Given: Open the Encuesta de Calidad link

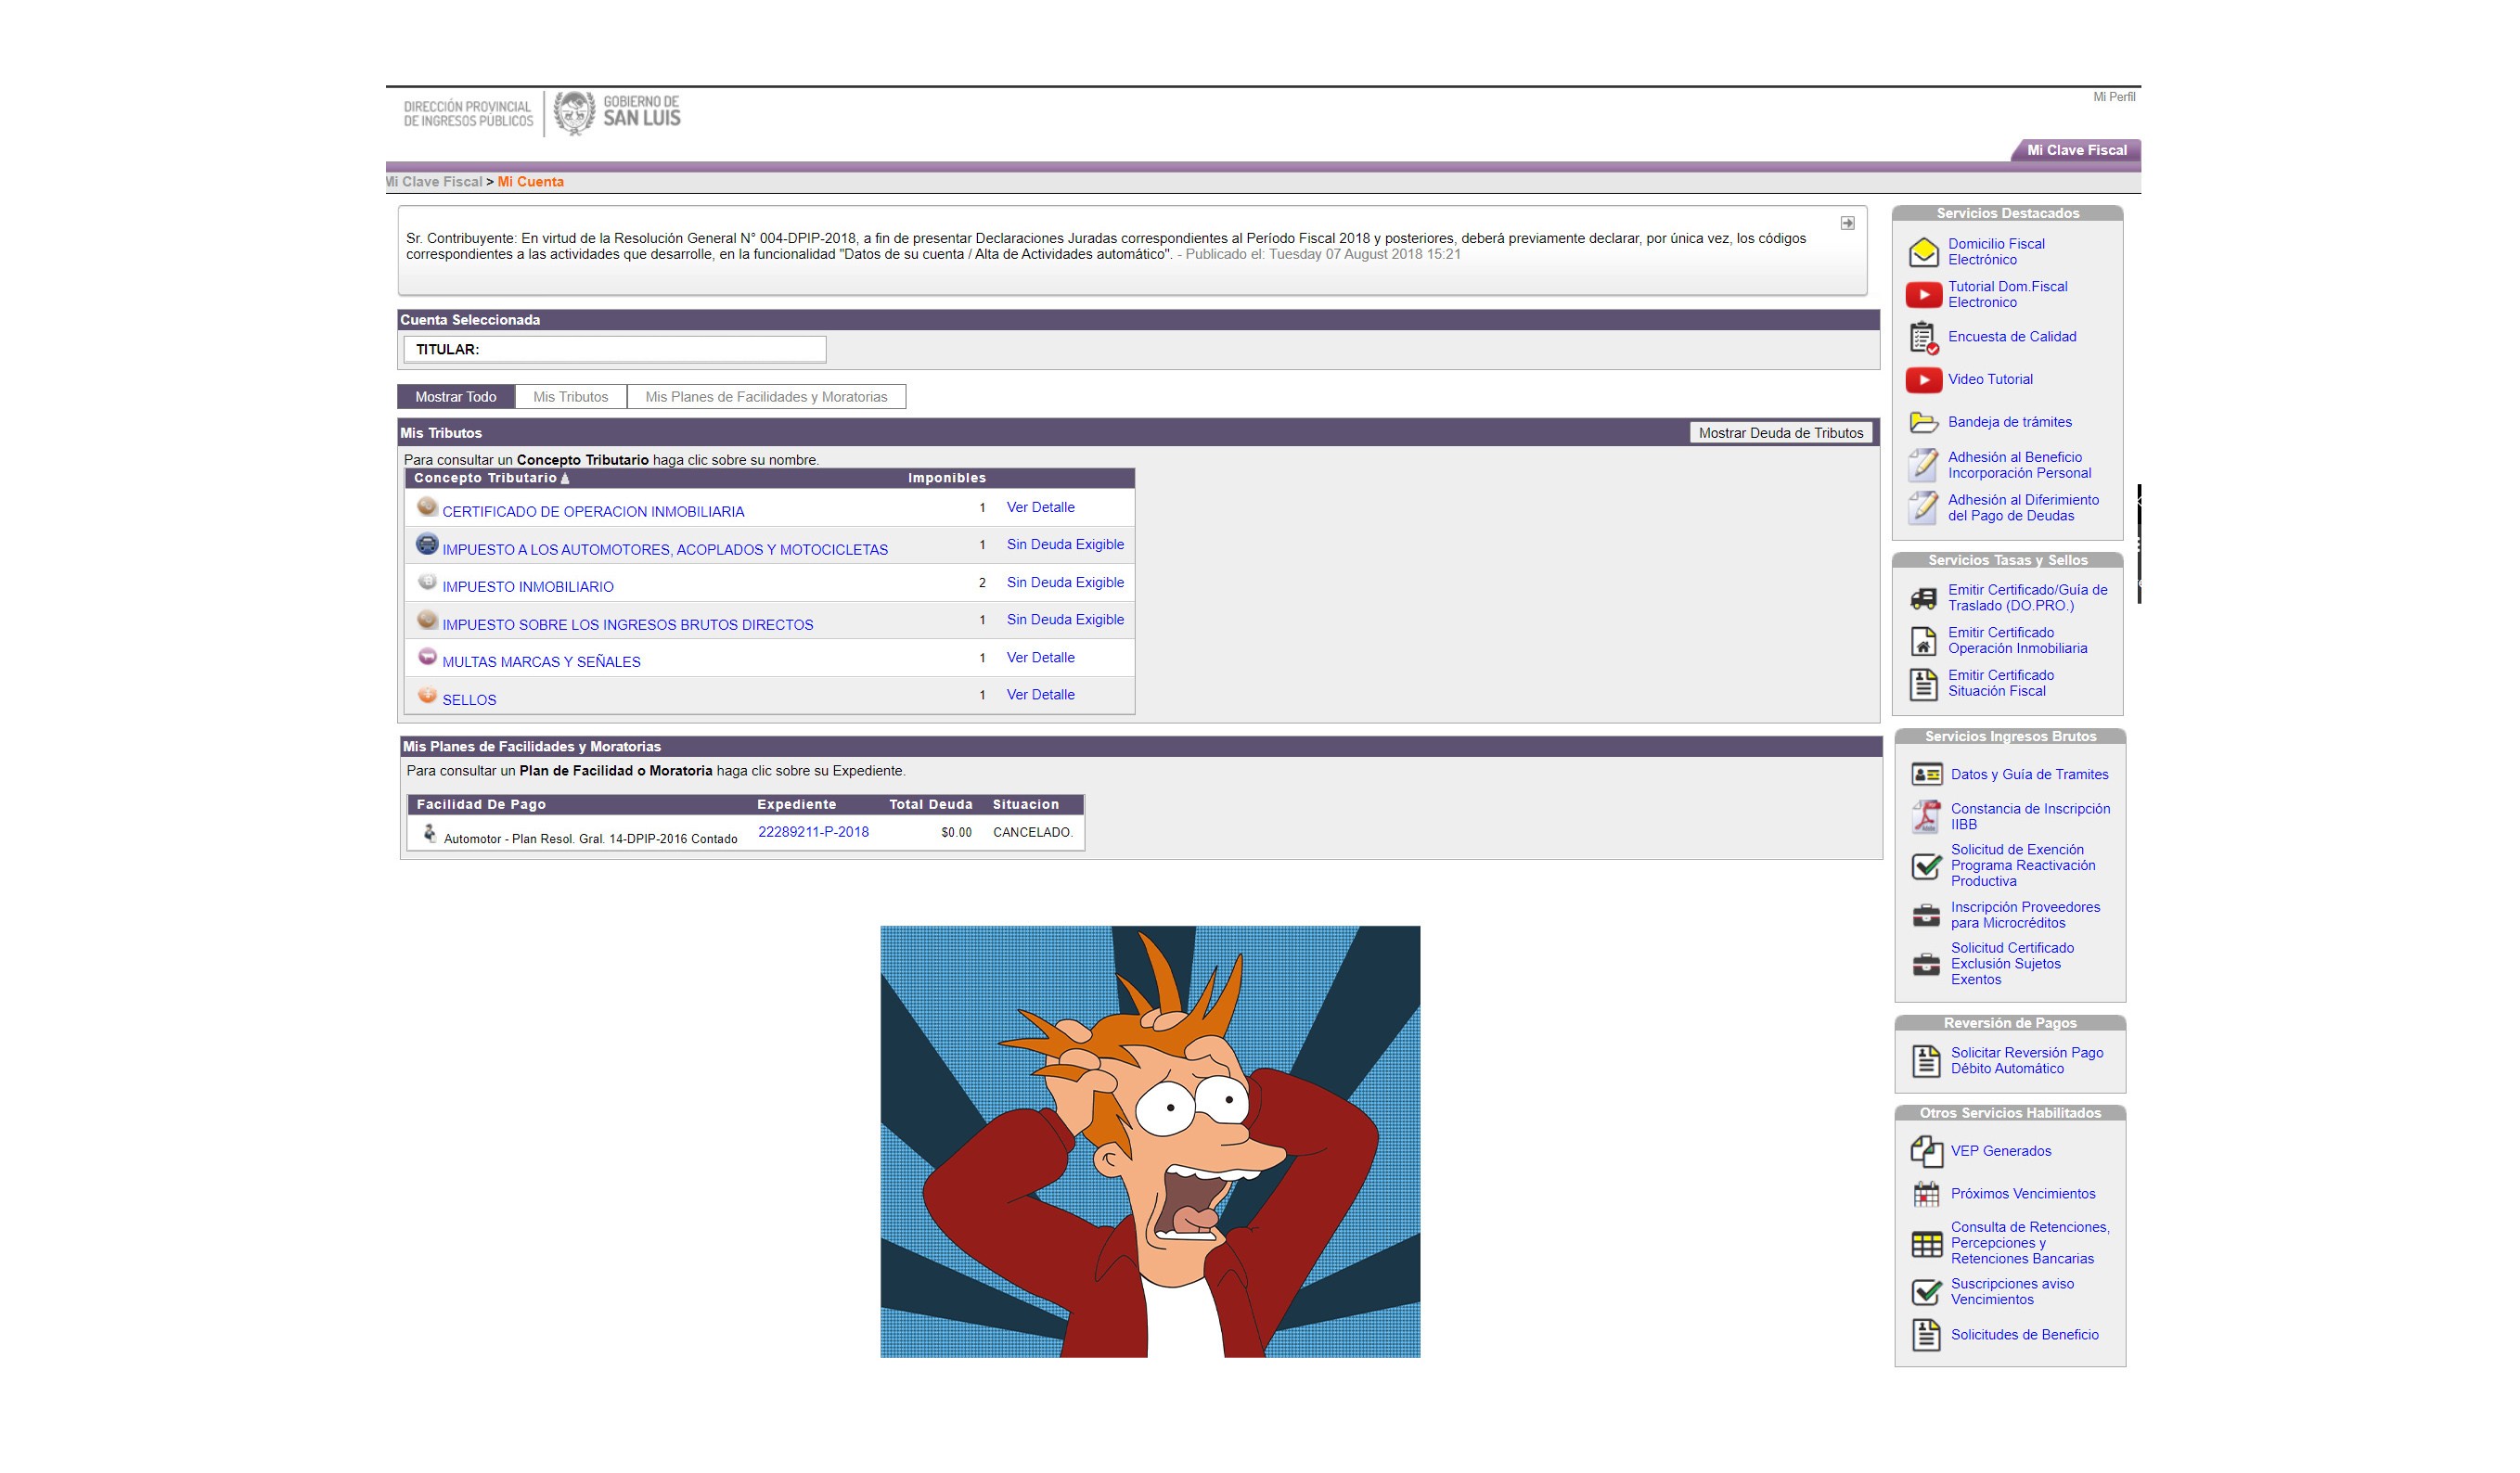Looking at the screenshot, I should point(2012,337).
